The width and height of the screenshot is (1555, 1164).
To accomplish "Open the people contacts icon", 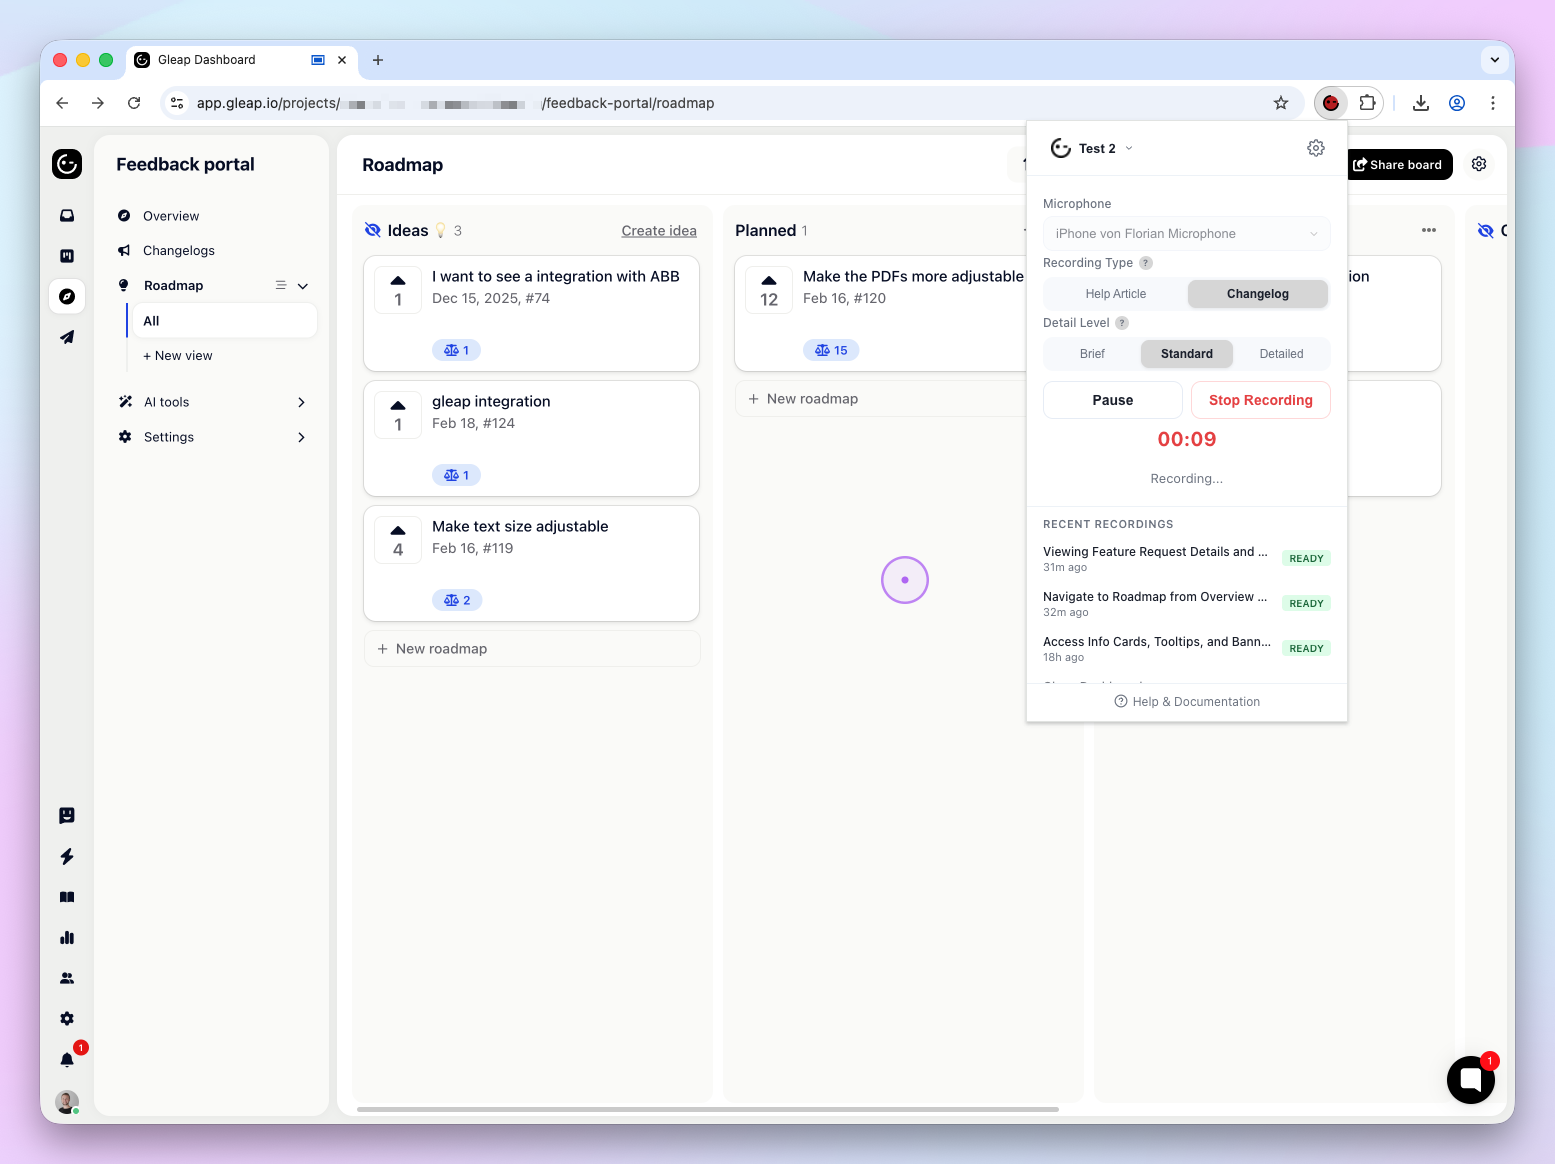I will pyautogui.click(x=67, y=978).
